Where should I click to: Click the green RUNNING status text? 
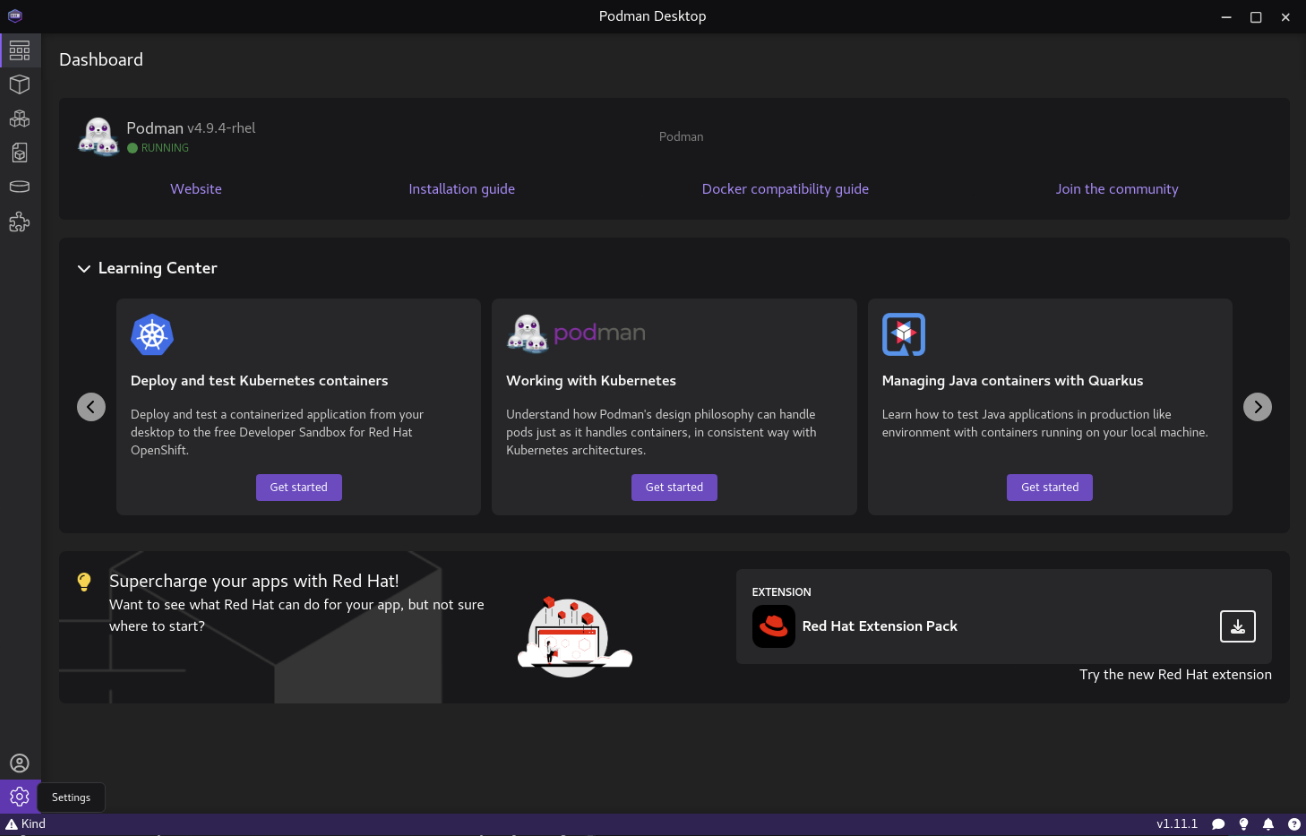[x=165, y=148]
